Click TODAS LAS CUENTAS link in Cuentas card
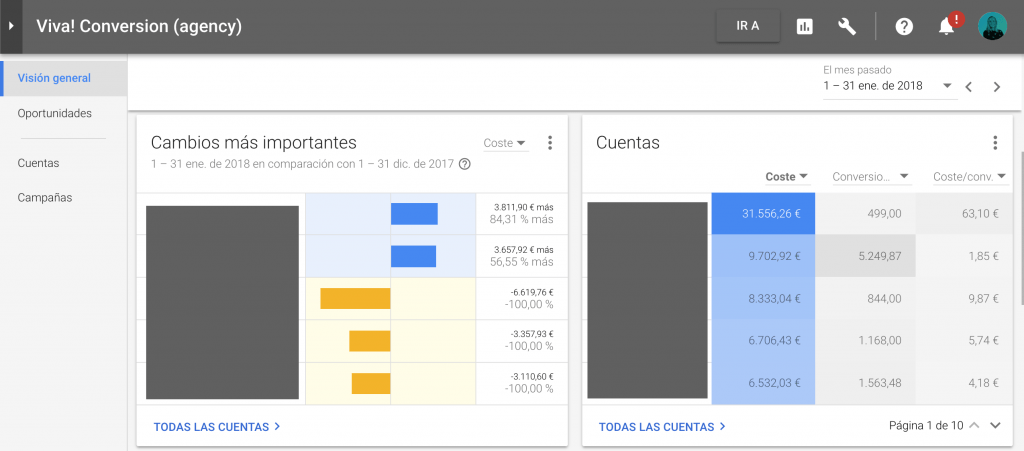 [662, 427]
